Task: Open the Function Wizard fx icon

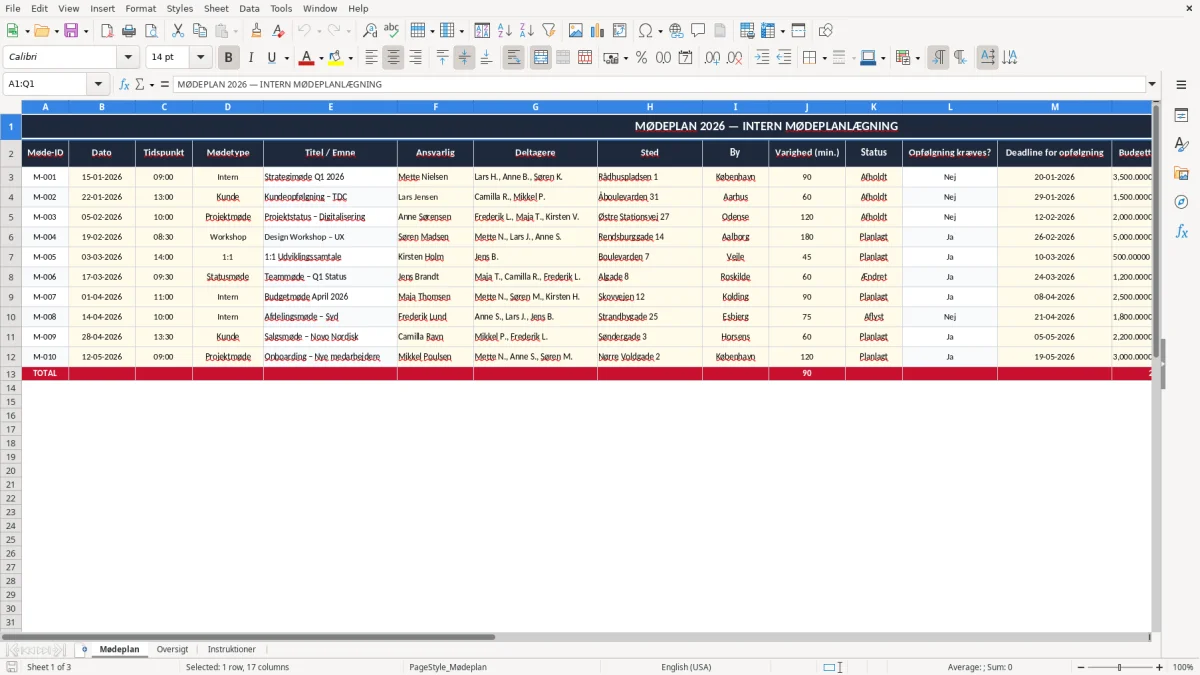Action: tap(124, 84)
